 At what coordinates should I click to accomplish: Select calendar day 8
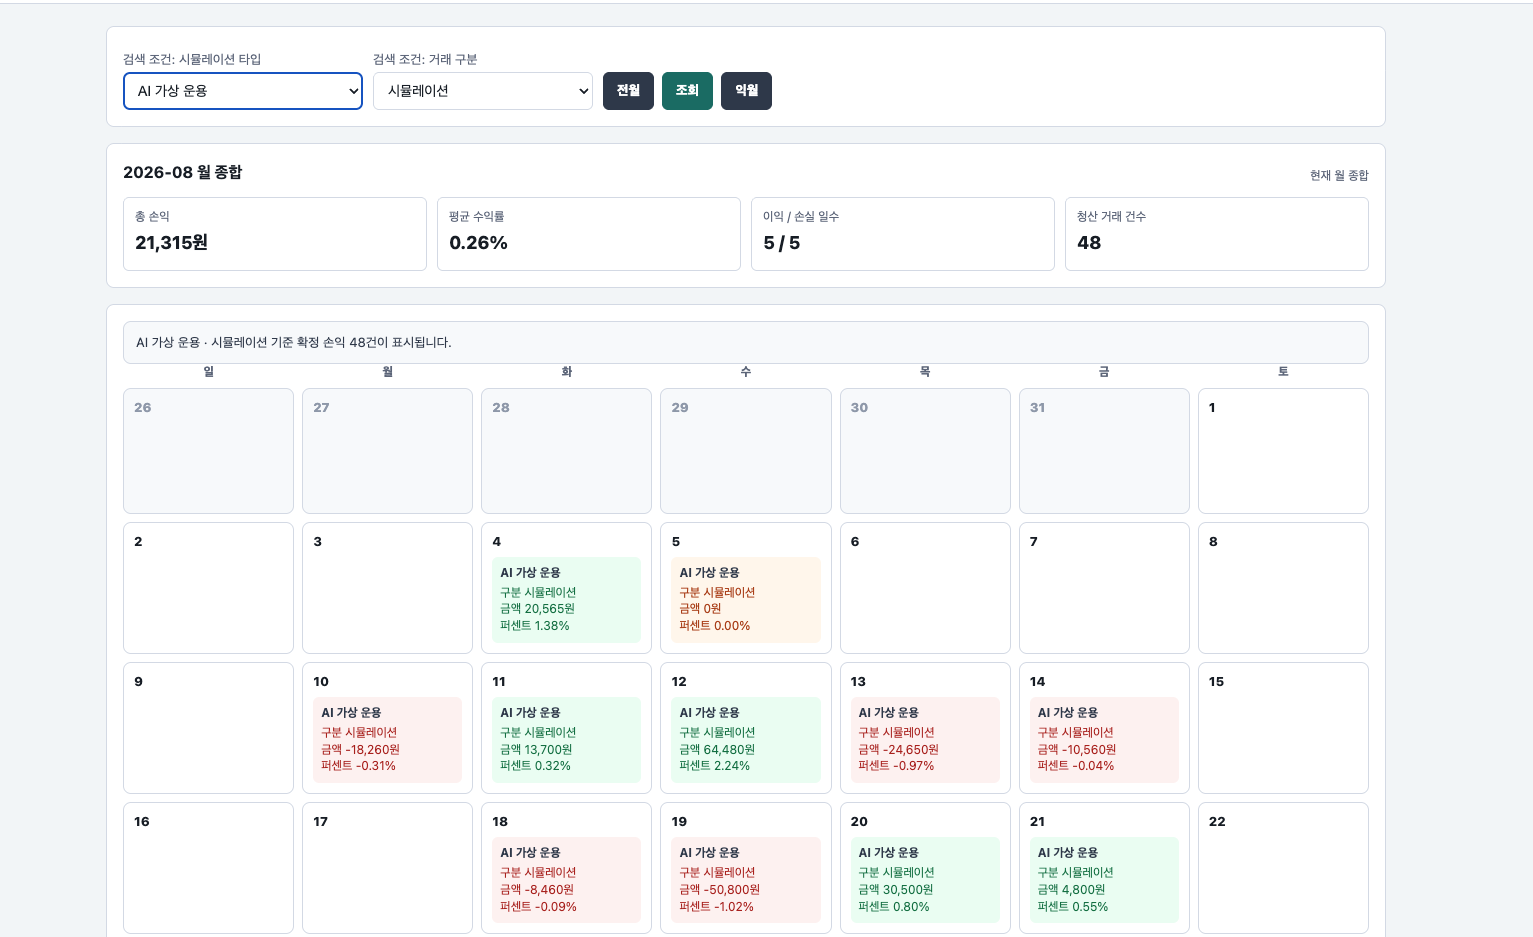click(x=1283, y=588)
